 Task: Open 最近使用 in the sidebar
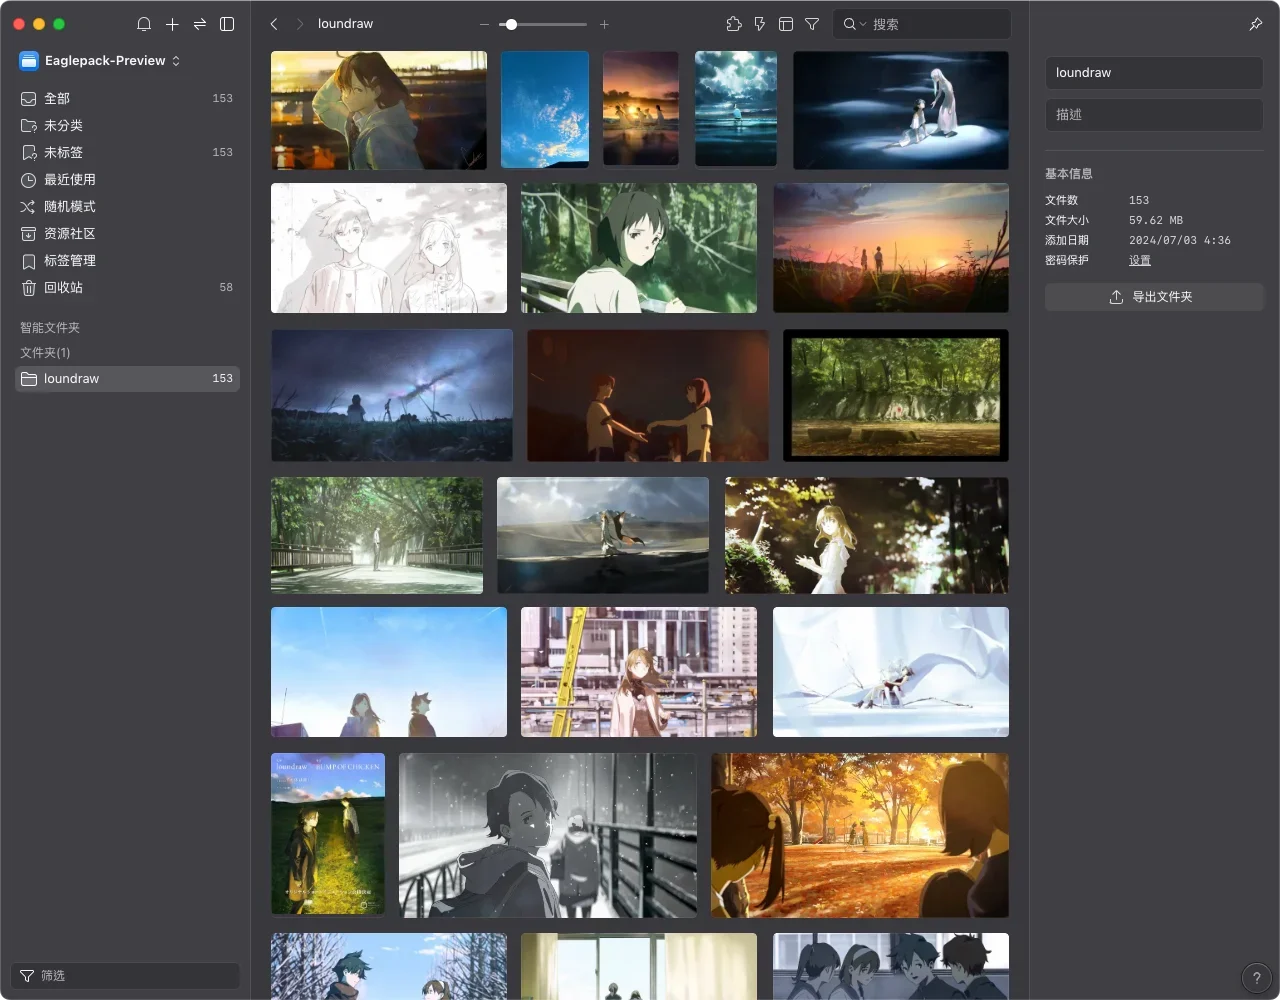[127, 179]
